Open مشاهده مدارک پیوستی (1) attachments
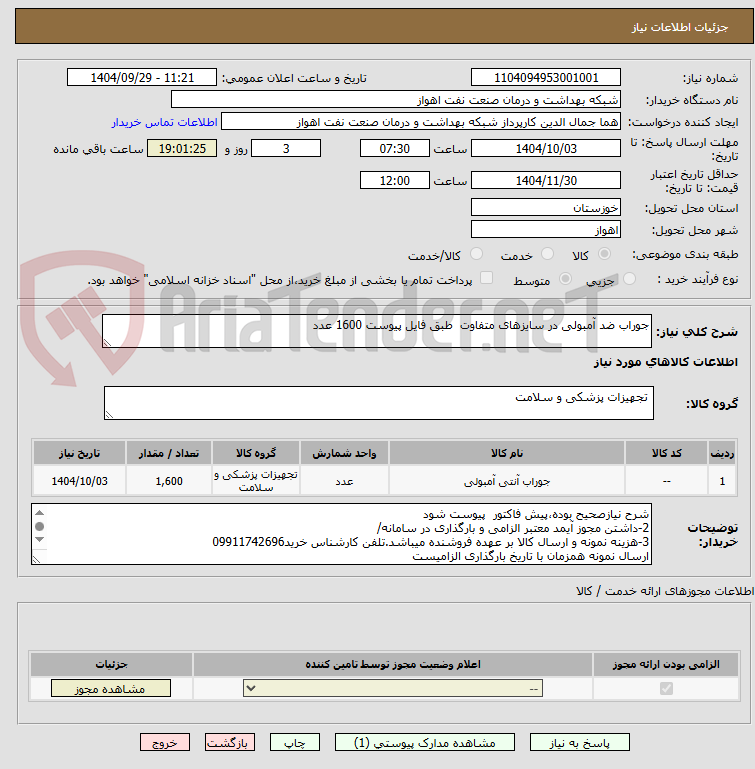Viewport: 755px width, 769px height. coord(425,743)
